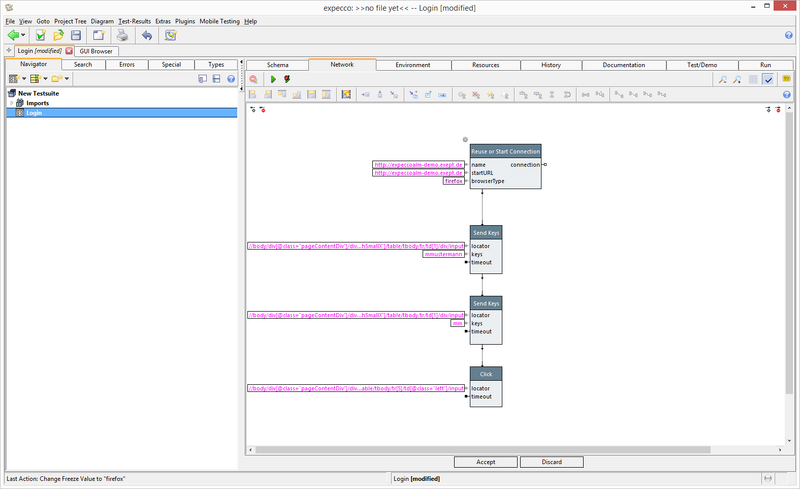Click the debug run icon beside play
This screenshot has width=800, height=489.
coord(288,79)
